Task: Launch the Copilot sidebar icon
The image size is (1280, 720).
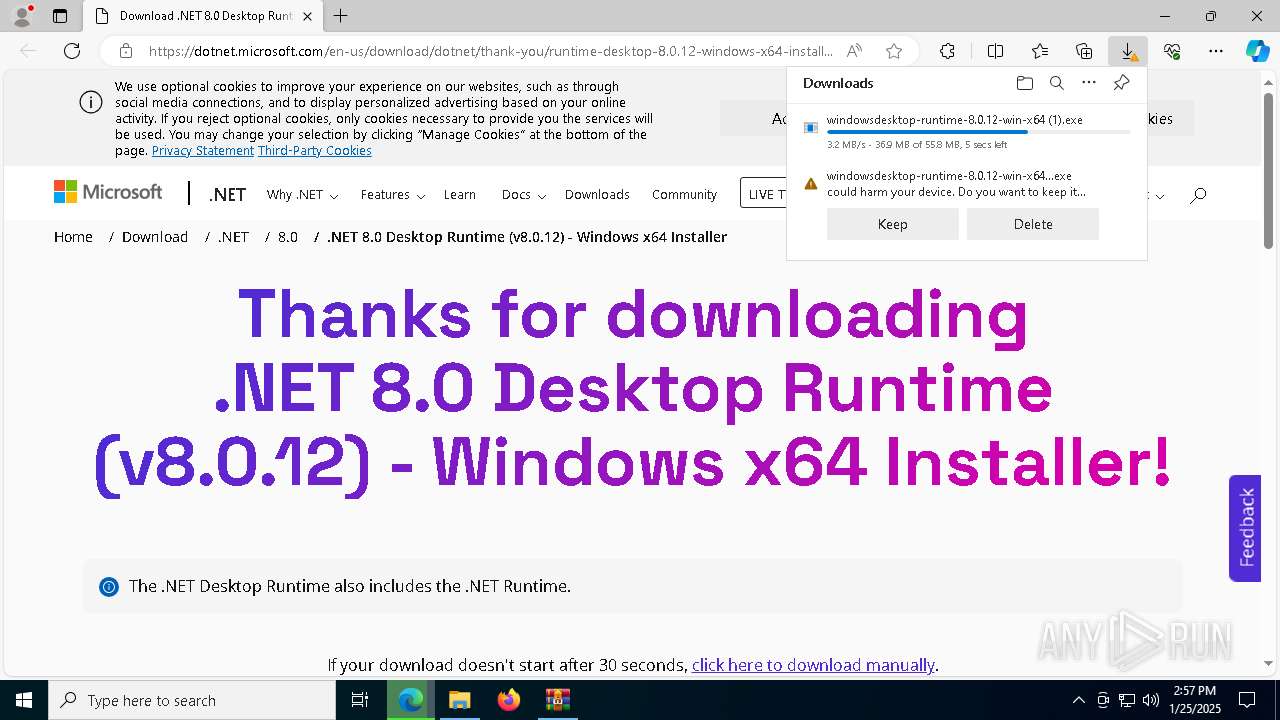Action: point(1257,51)
